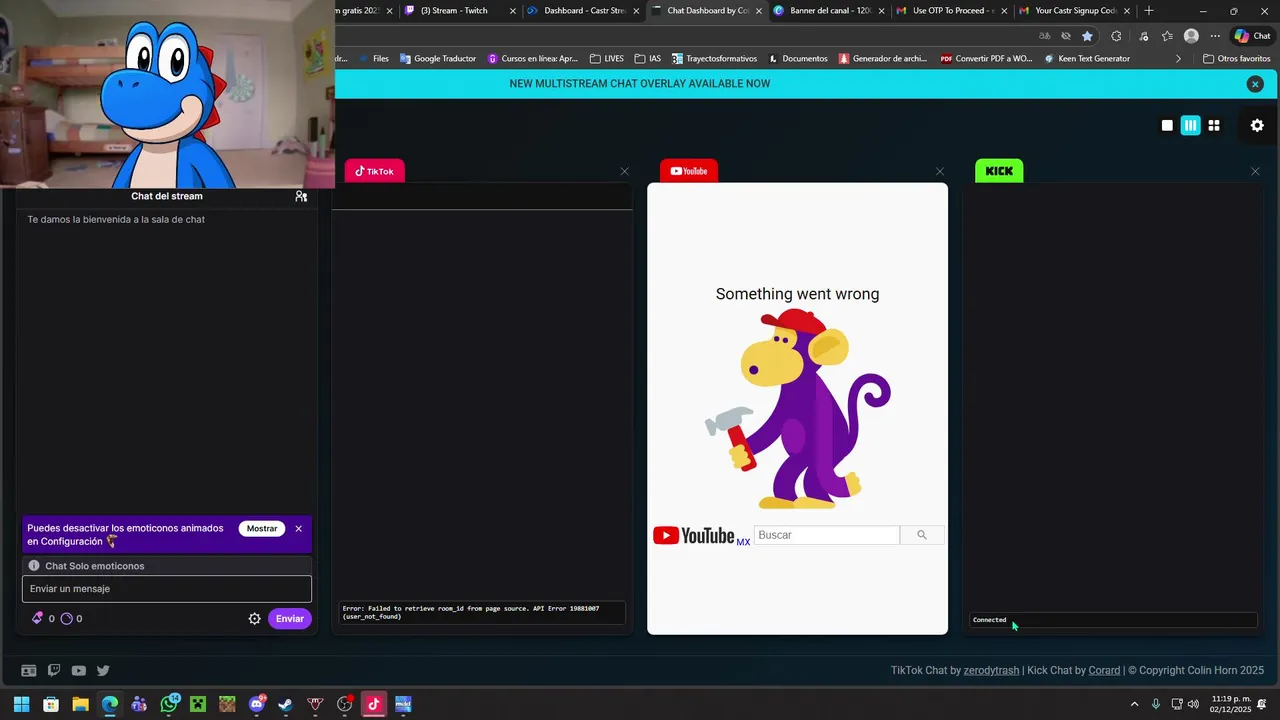Open Twitch chat settings gear
The height and width of the screenshot is (720, 1280).
click(254, 619)
